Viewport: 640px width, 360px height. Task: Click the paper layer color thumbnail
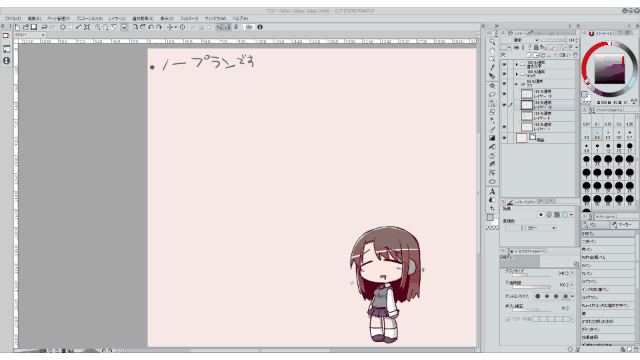(x=521, y=138)
